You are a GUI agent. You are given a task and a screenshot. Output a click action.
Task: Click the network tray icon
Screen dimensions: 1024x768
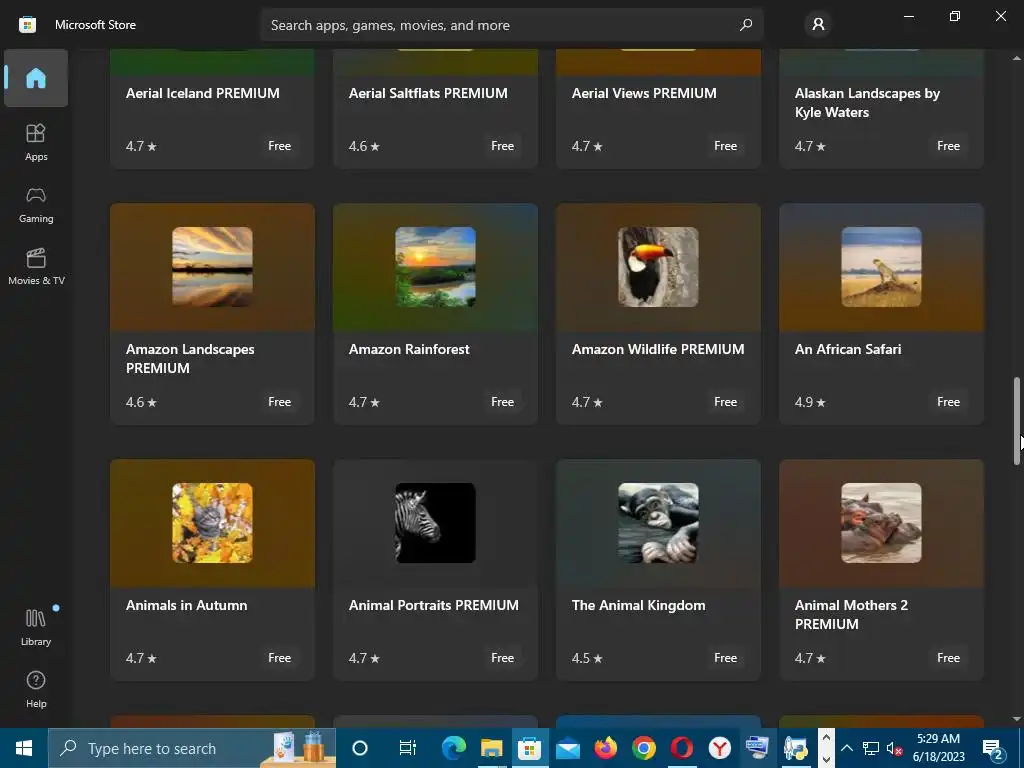click(x=871, y=748)
